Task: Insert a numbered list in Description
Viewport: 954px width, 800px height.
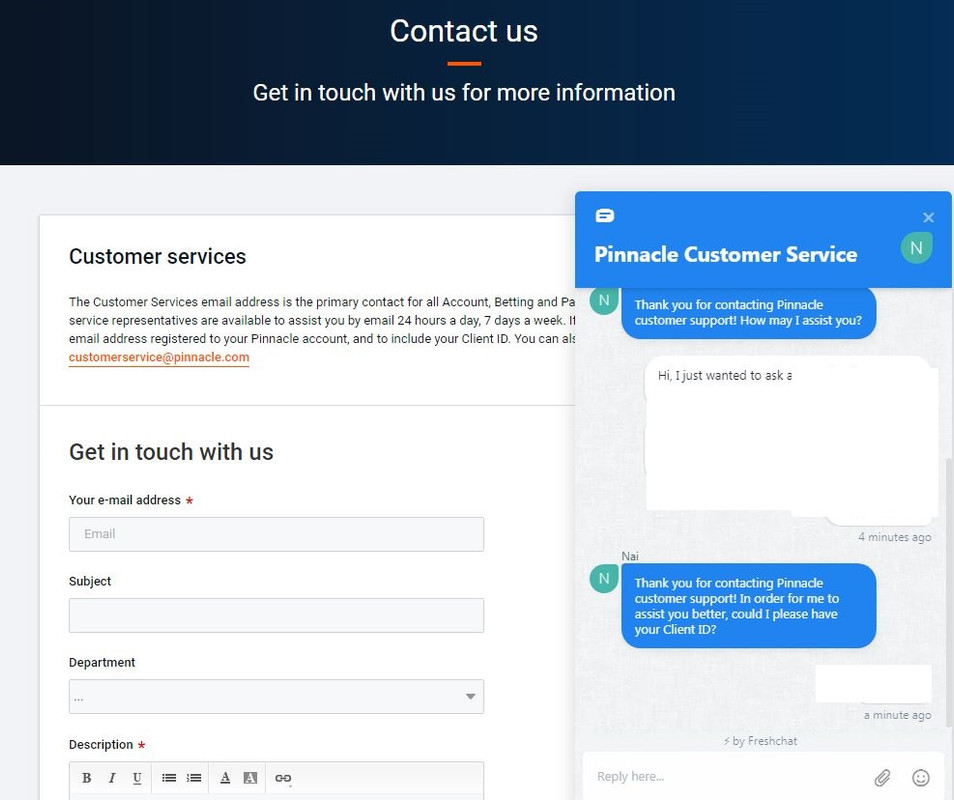Action: click(x=194, y=778)
